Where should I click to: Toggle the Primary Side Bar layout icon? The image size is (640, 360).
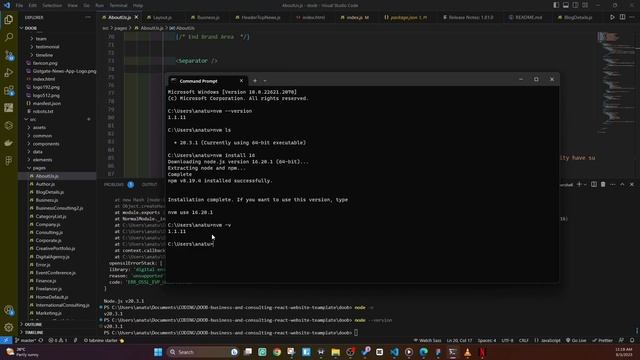(556, 5)
